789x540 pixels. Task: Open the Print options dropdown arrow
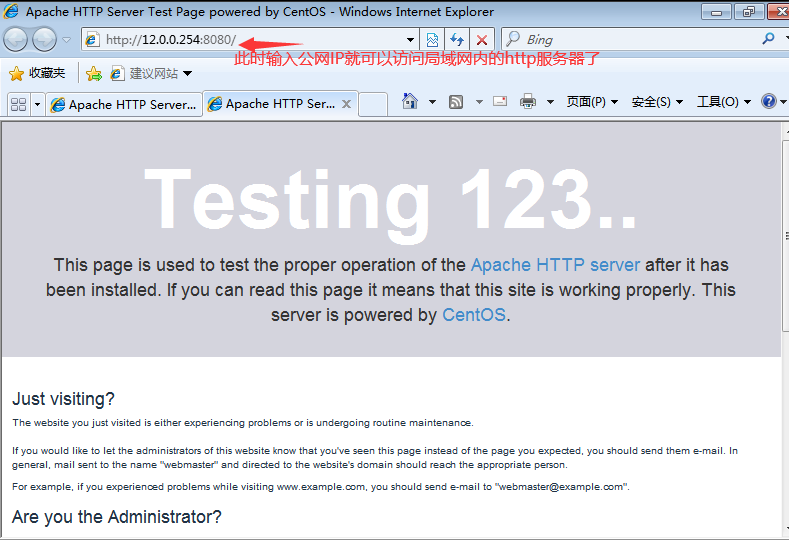tap(550, 102)
